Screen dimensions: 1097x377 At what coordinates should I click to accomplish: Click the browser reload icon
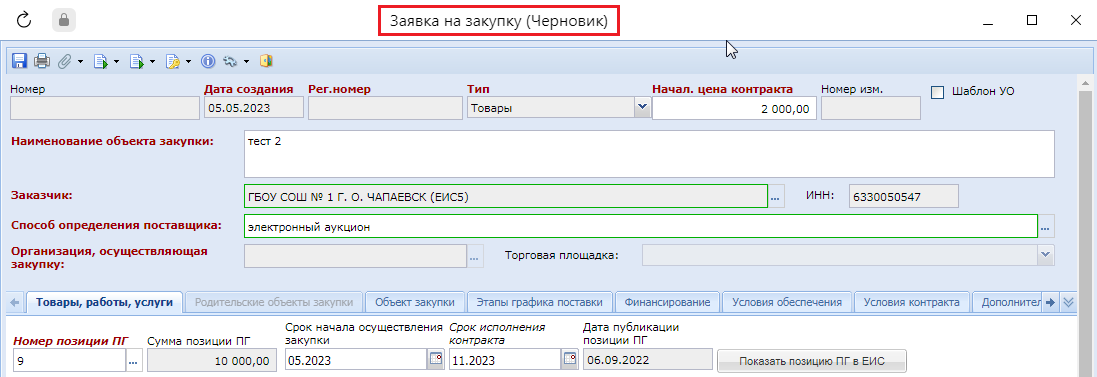[24, 21]
